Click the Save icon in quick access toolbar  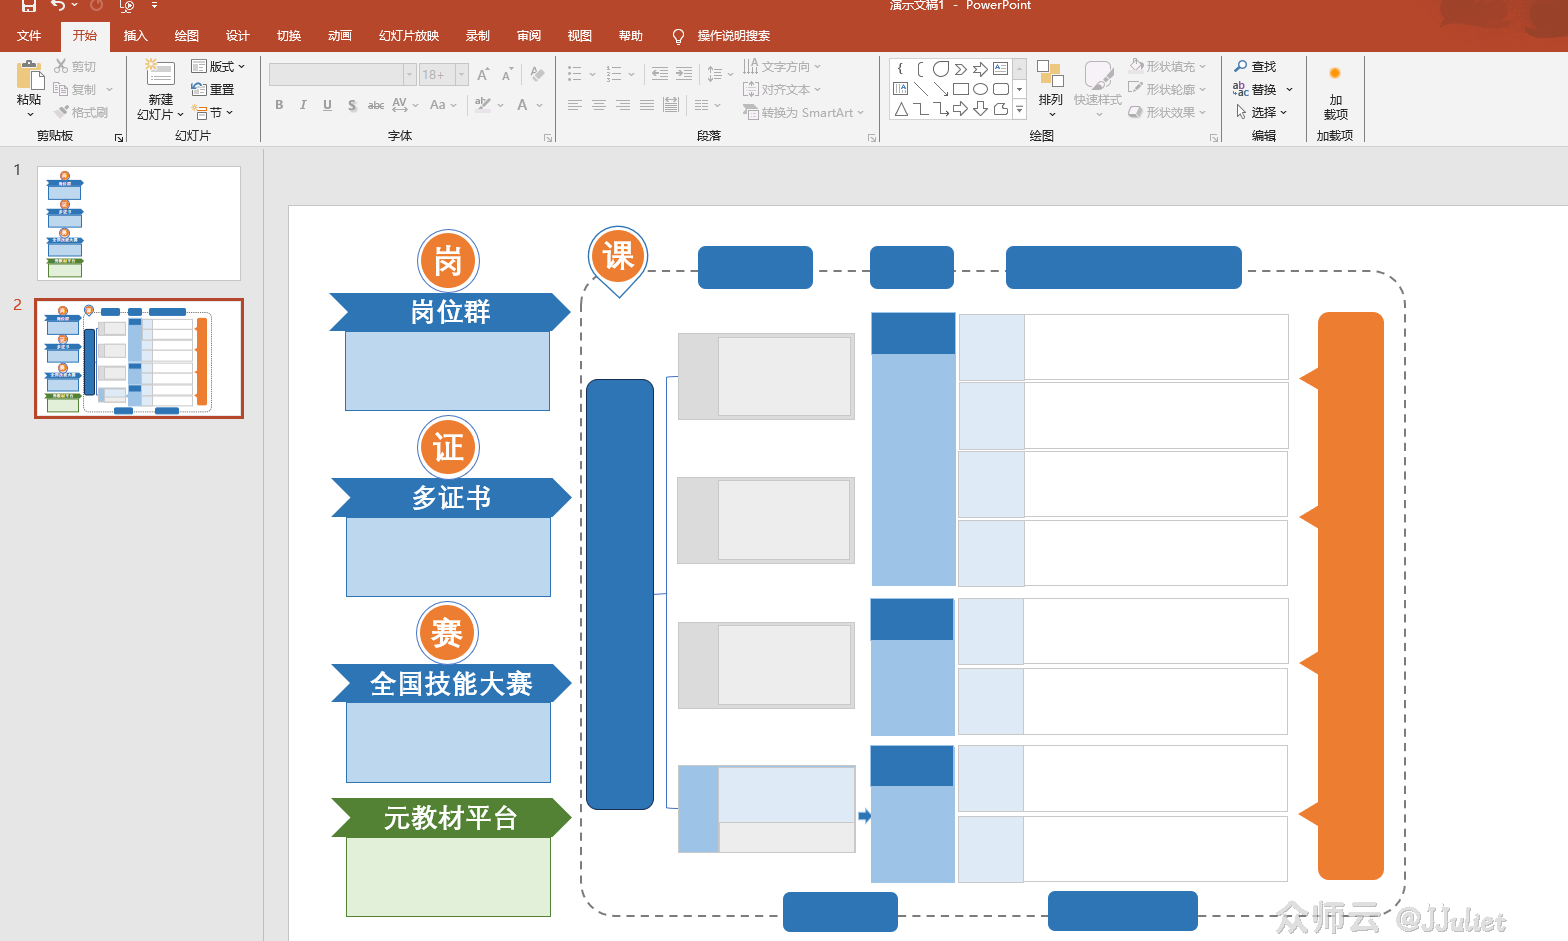click(29, 6)
